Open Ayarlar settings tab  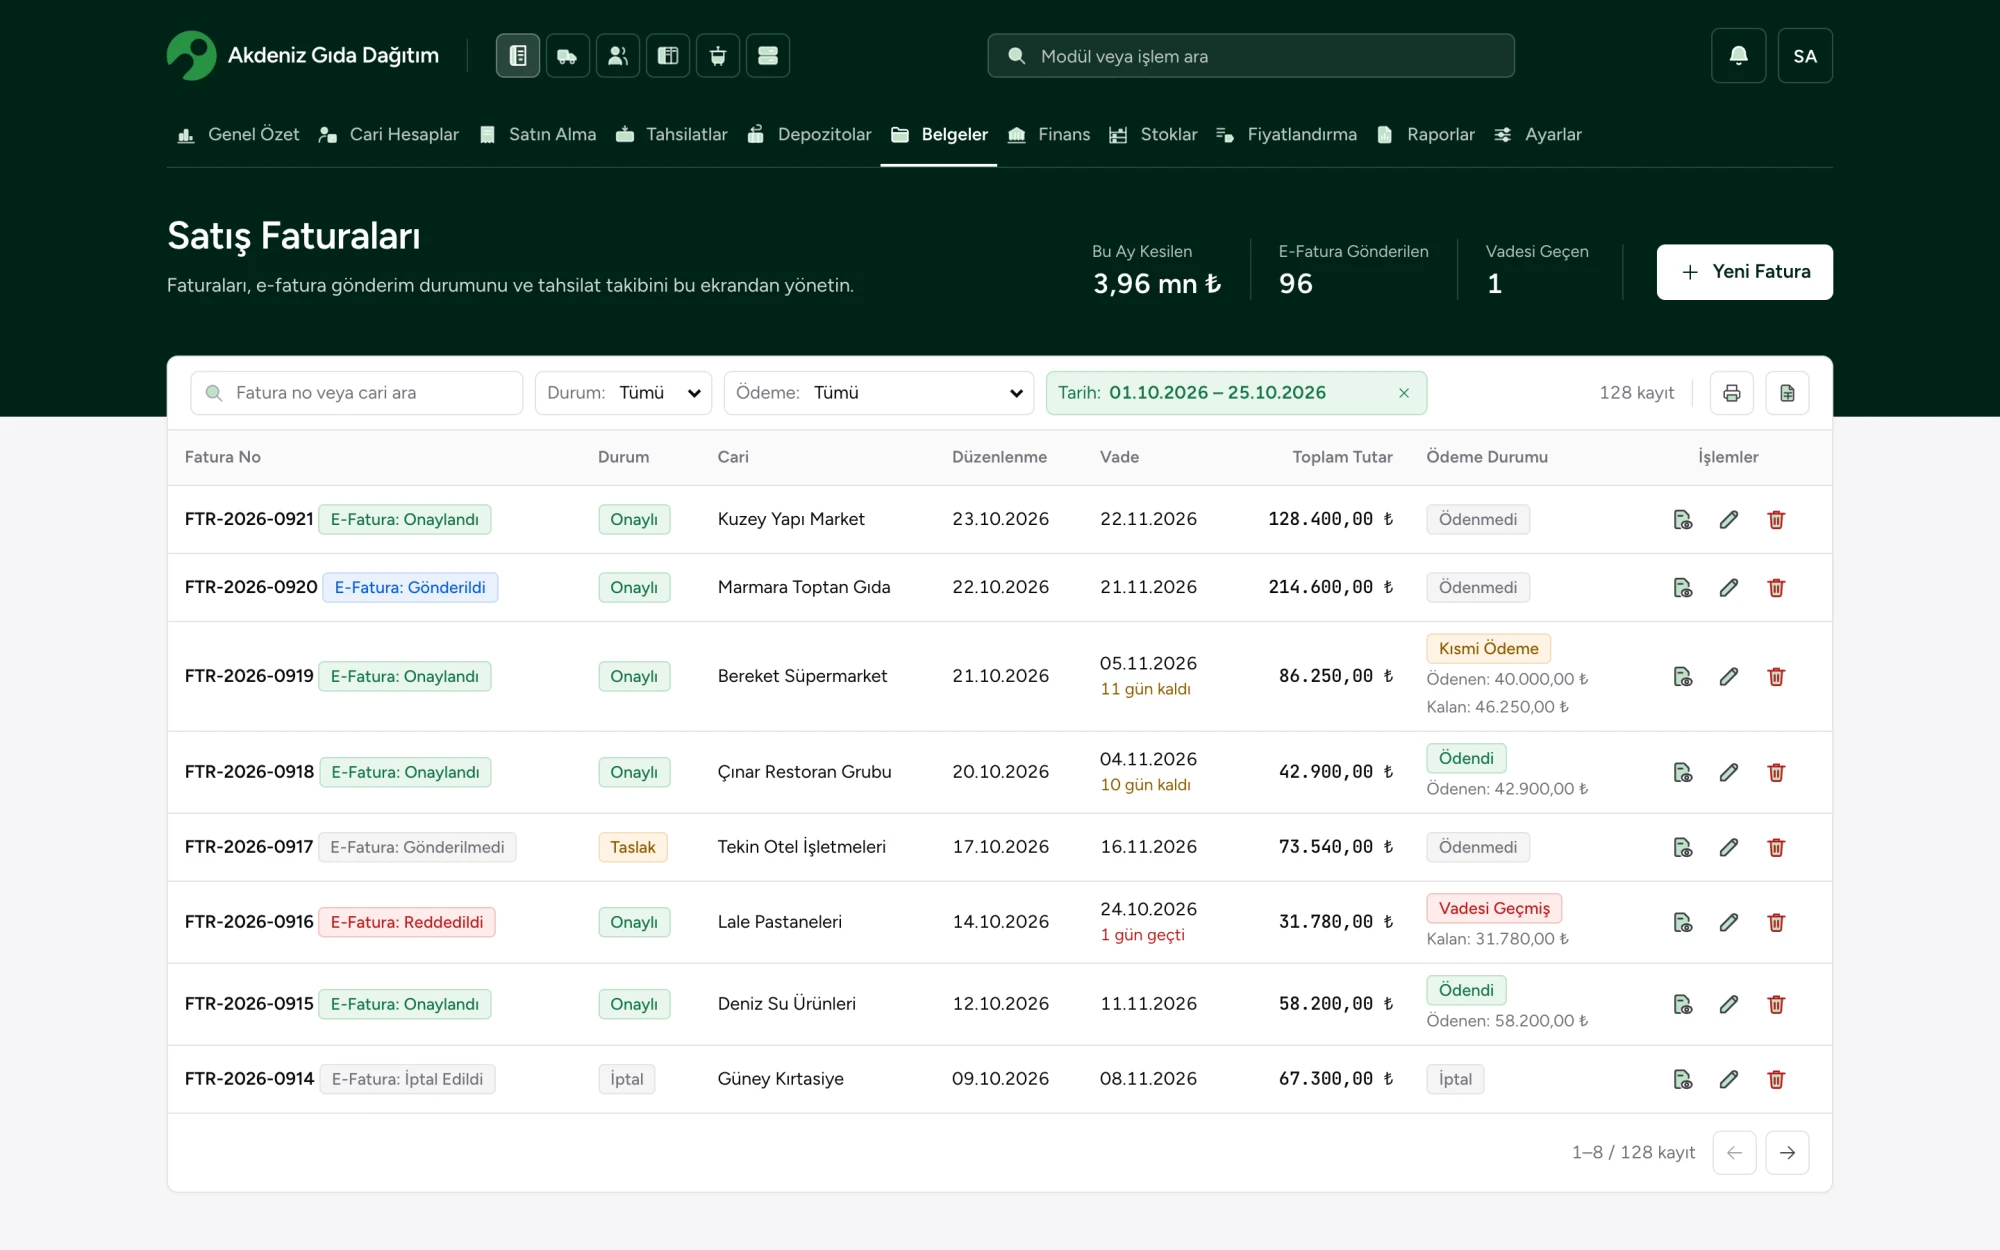click(x=1538, y=134)
